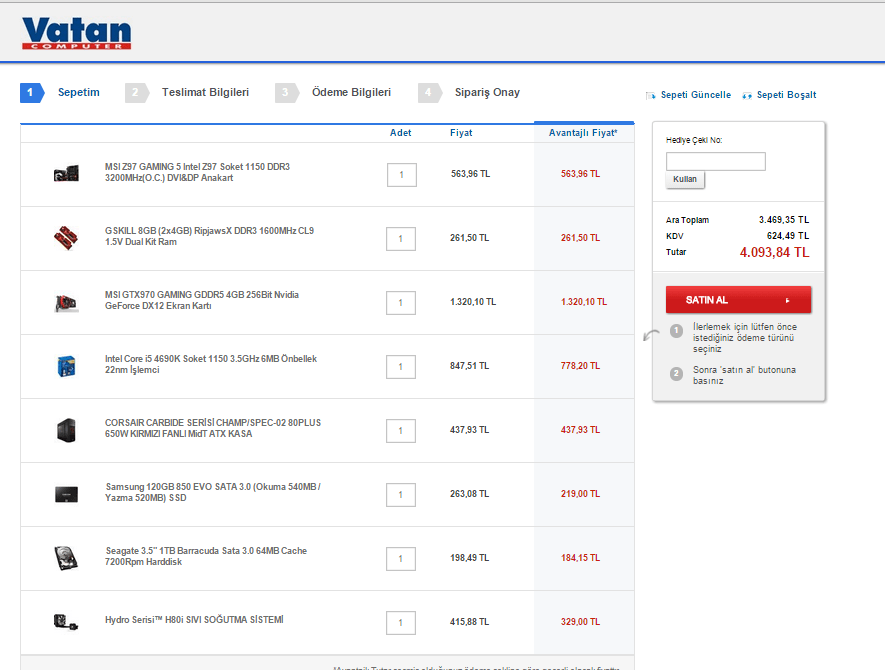Edit quantity for Corsair Carbide case

point(401,431)
